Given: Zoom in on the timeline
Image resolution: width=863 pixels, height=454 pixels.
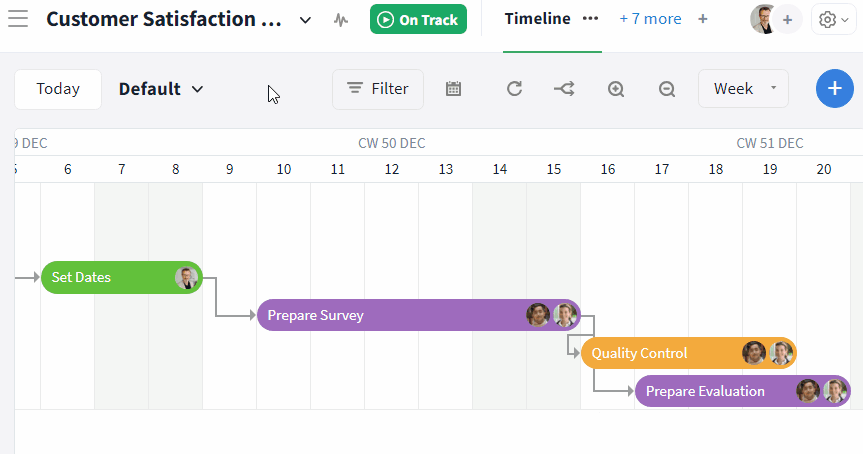Looking at the screenshot, I should (616, 89).
